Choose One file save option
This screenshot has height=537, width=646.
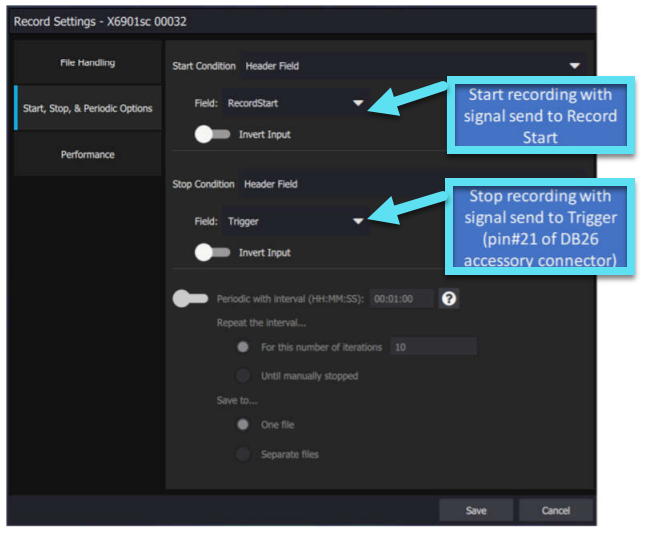[x=242, y=424]
